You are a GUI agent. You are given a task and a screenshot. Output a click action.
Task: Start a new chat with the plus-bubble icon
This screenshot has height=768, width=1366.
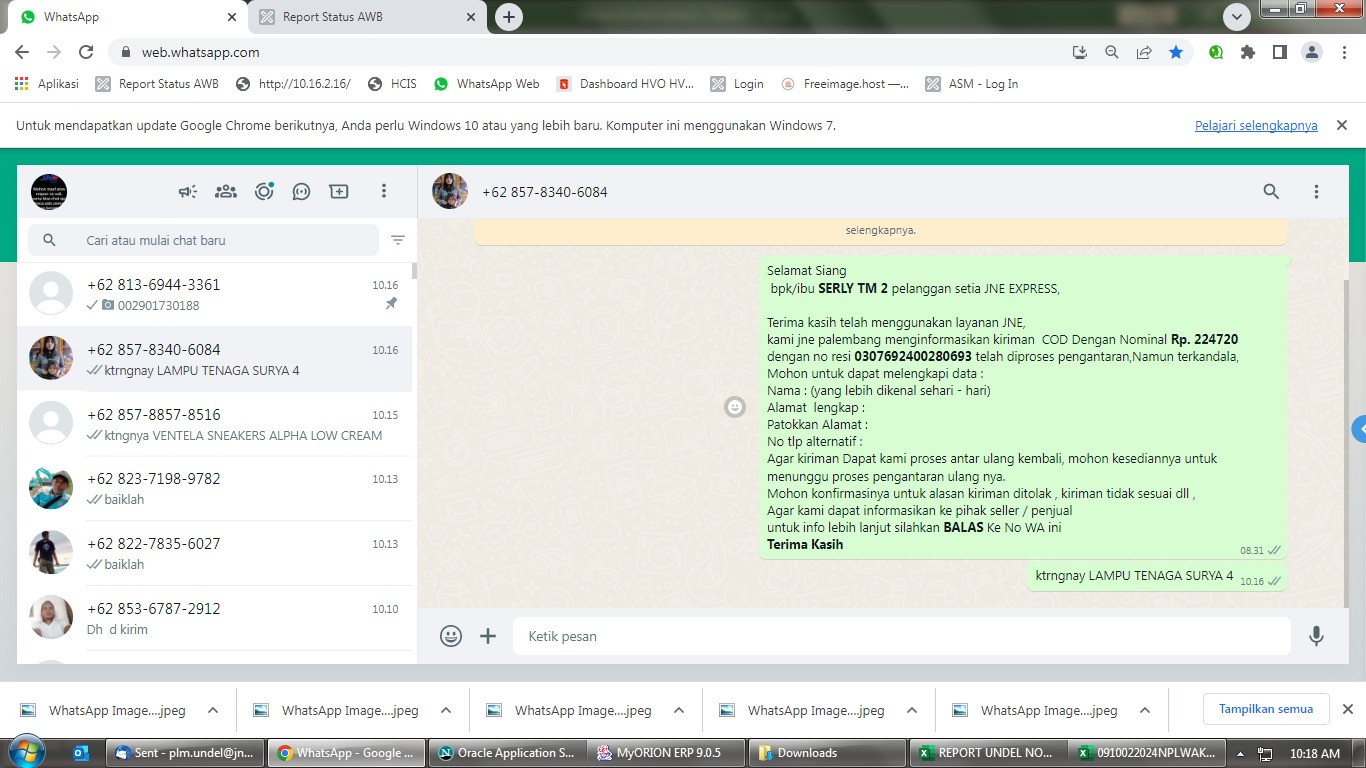click(339, 191)
